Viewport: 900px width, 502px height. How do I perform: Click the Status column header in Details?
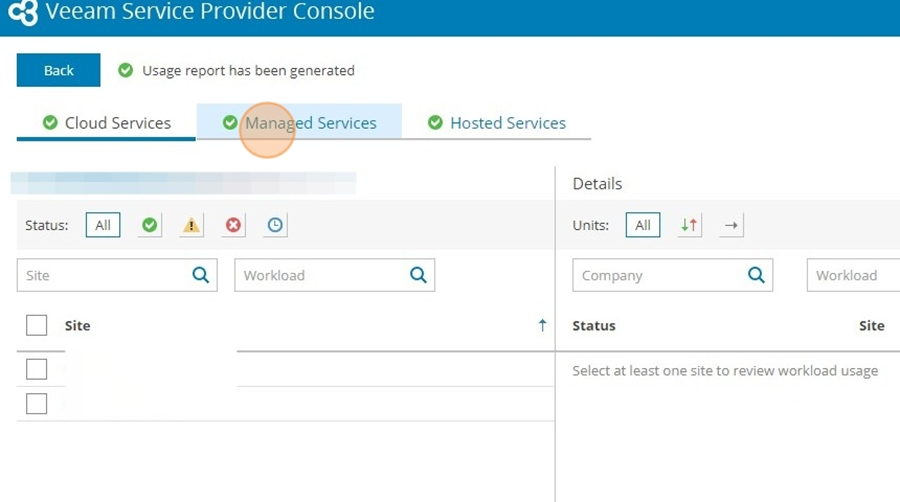tap(594, 326)
